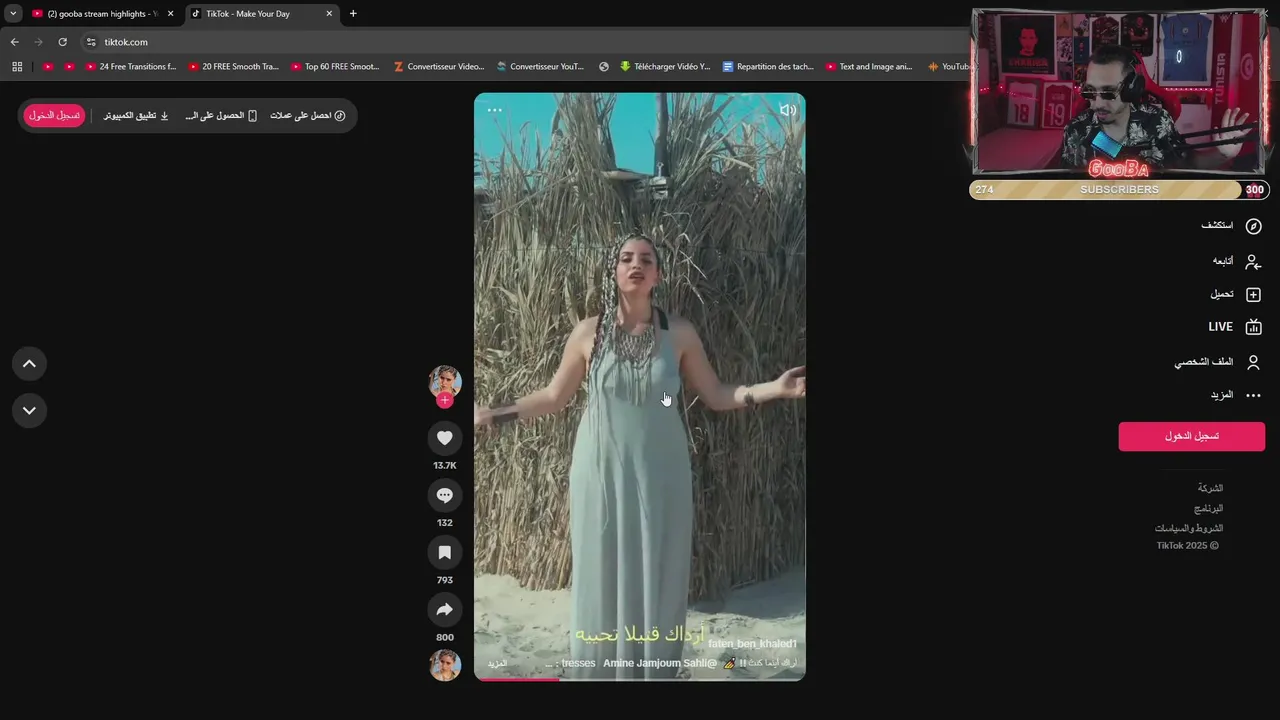This screenshot has width=1280, height=720.
Task: Open bookmark Text and Image ani...
Action: (869, 67)
